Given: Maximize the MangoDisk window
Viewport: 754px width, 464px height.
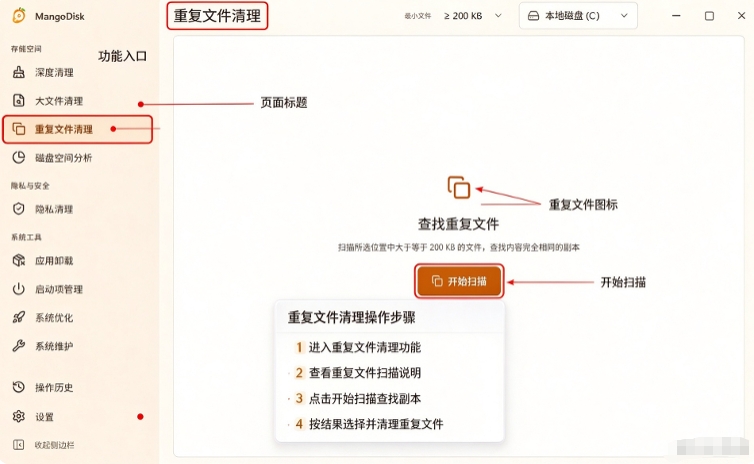Looking at the screenshot, I should (709, 16).
